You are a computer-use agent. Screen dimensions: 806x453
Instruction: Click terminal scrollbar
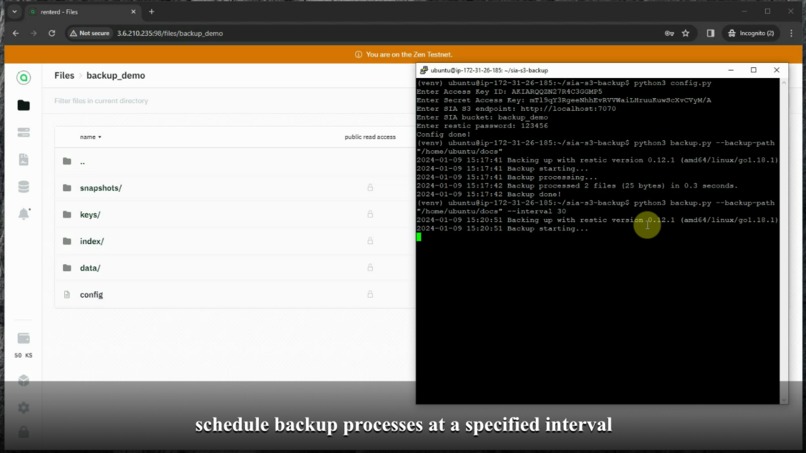784,241
